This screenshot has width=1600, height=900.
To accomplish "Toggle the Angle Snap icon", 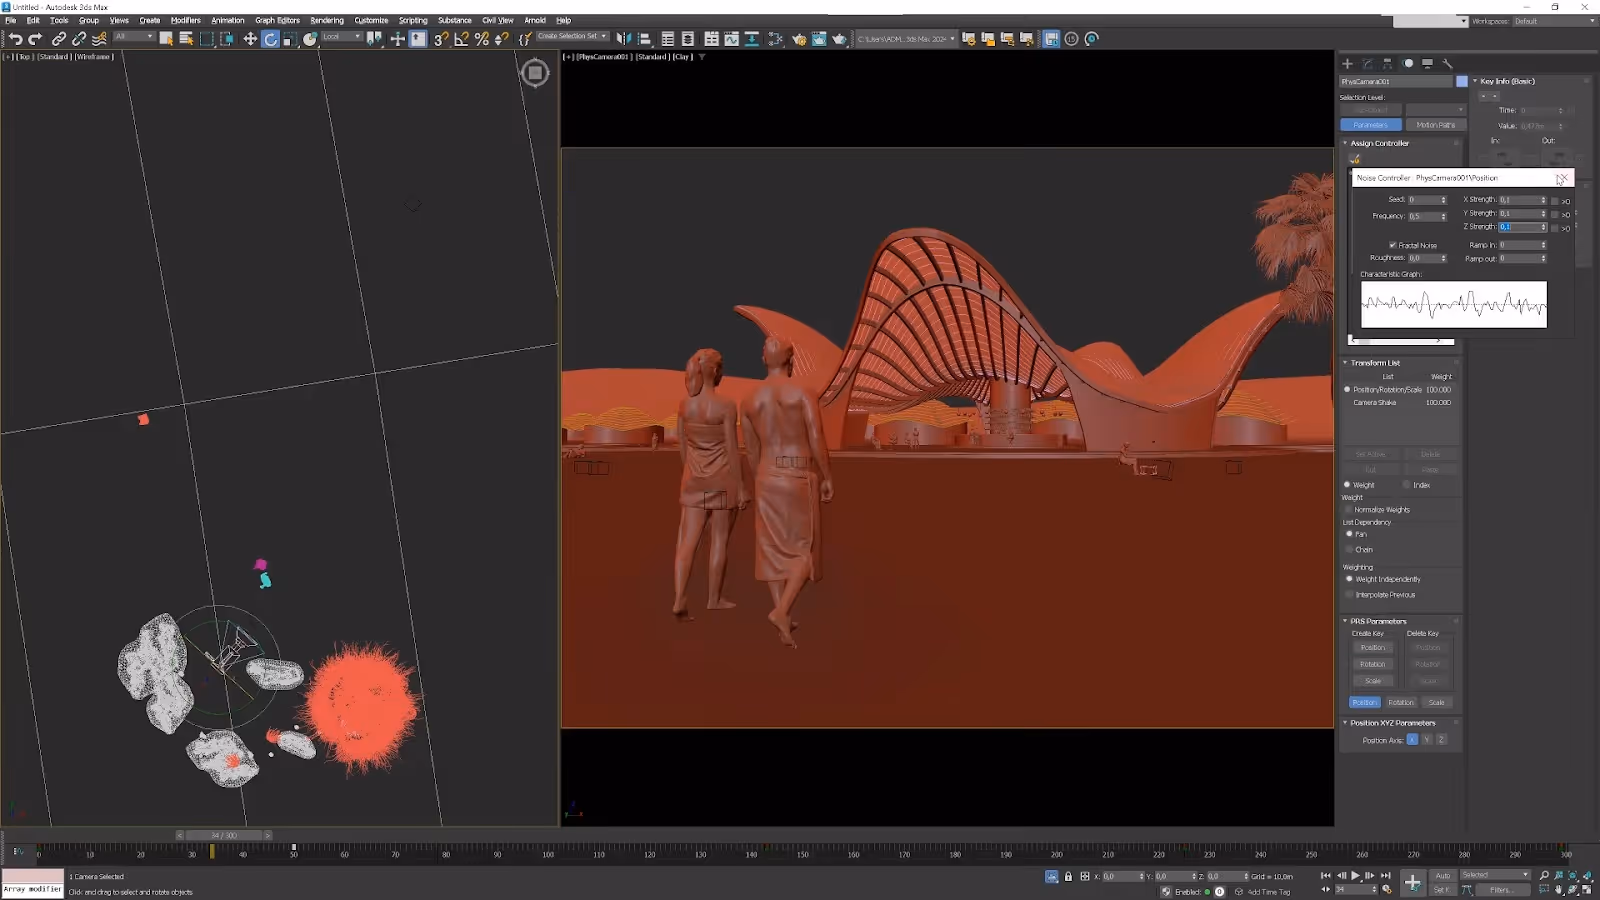I will (x=461, y=39).
